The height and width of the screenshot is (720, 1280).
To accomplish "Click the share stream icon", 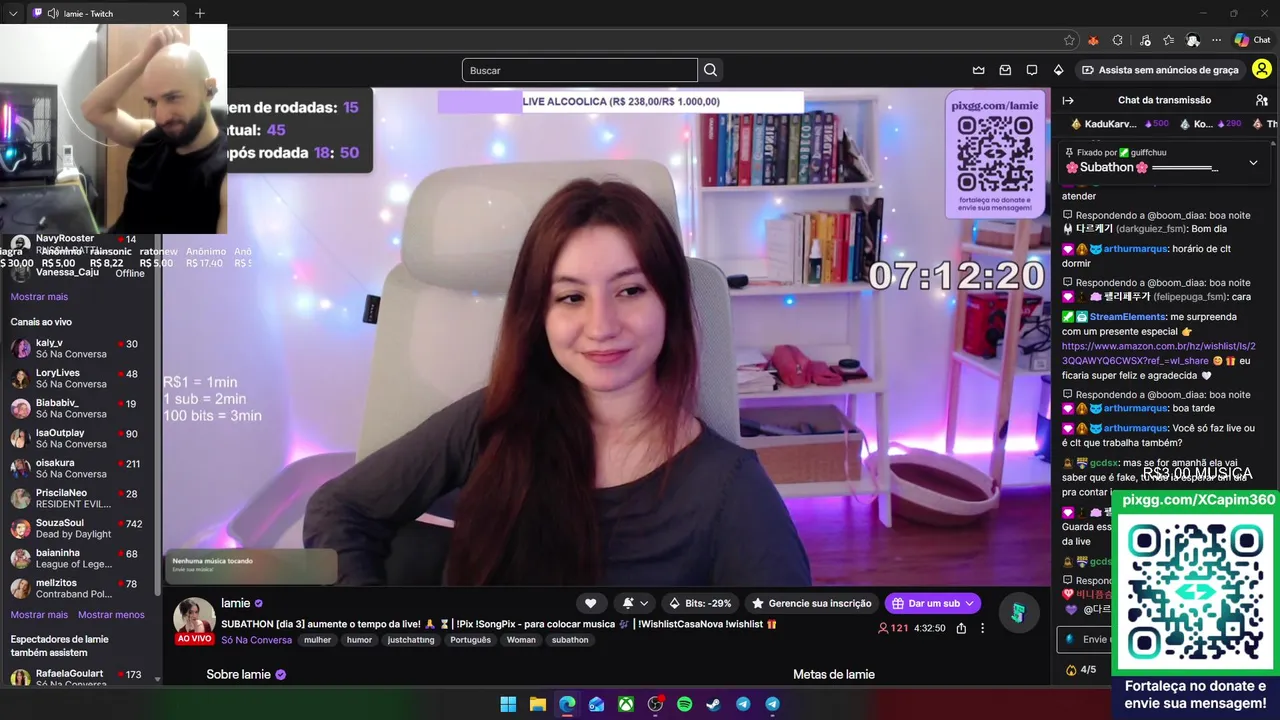I will point(961,628).
